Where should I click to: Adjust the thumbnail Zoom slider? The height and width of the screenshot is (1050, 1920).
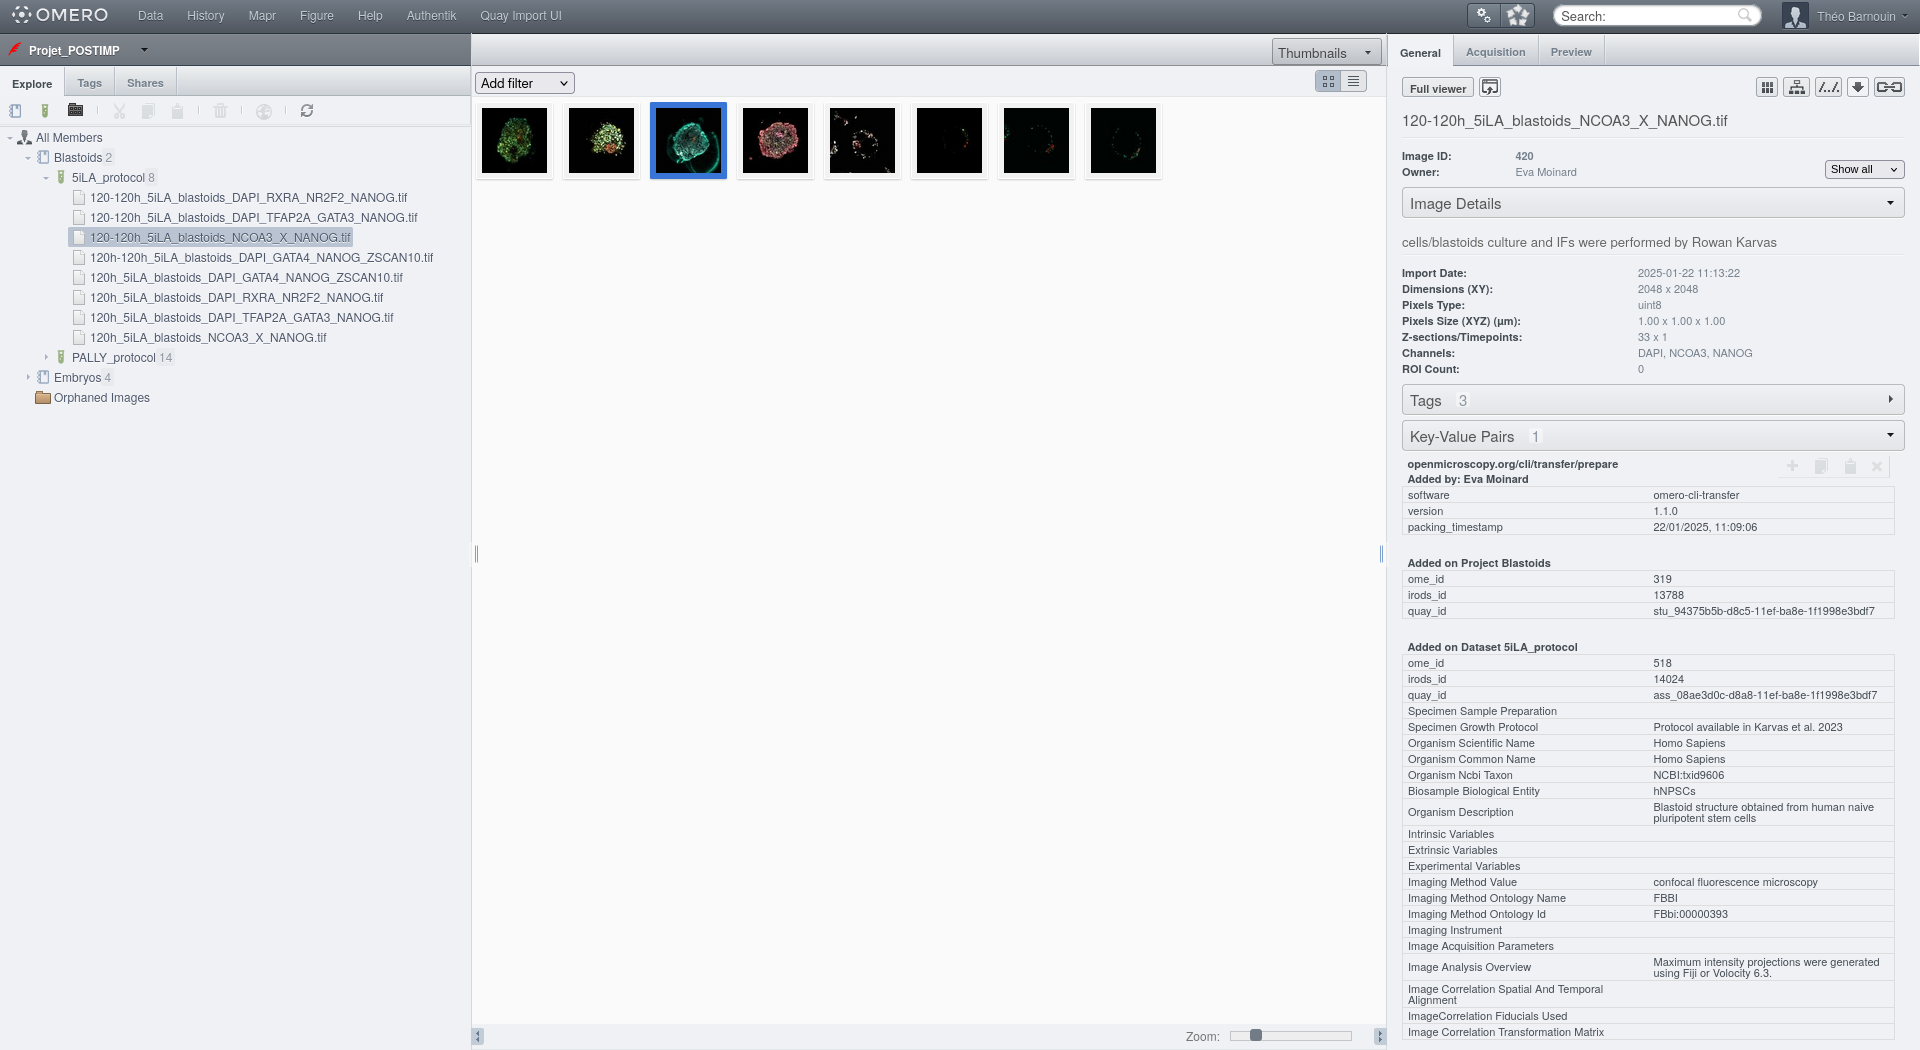coord(1255,1036)
